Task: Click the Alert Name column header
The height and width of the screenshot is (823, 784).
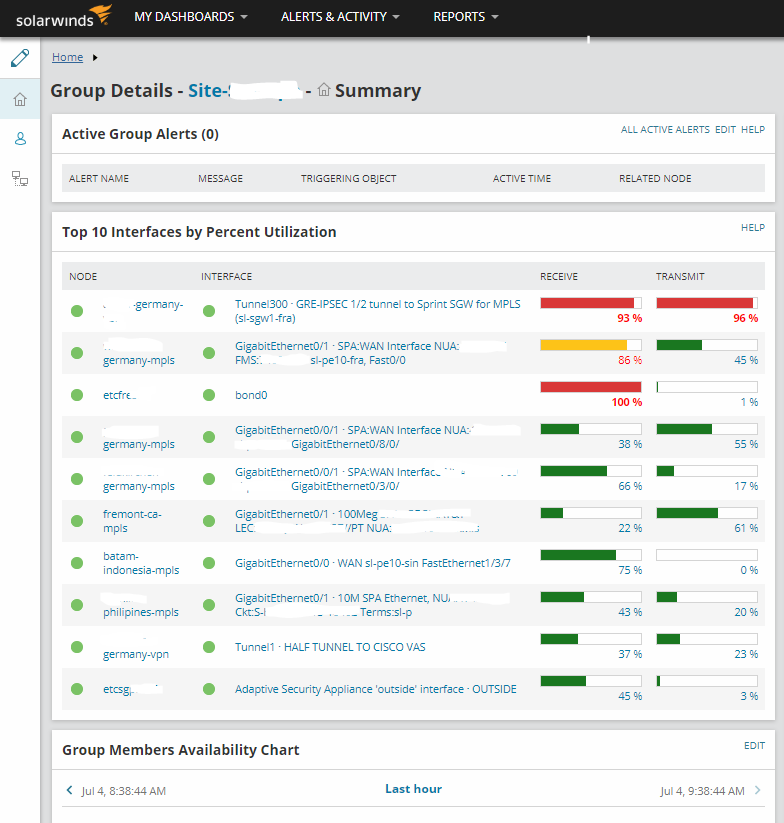Action: [x=99, y=178]
